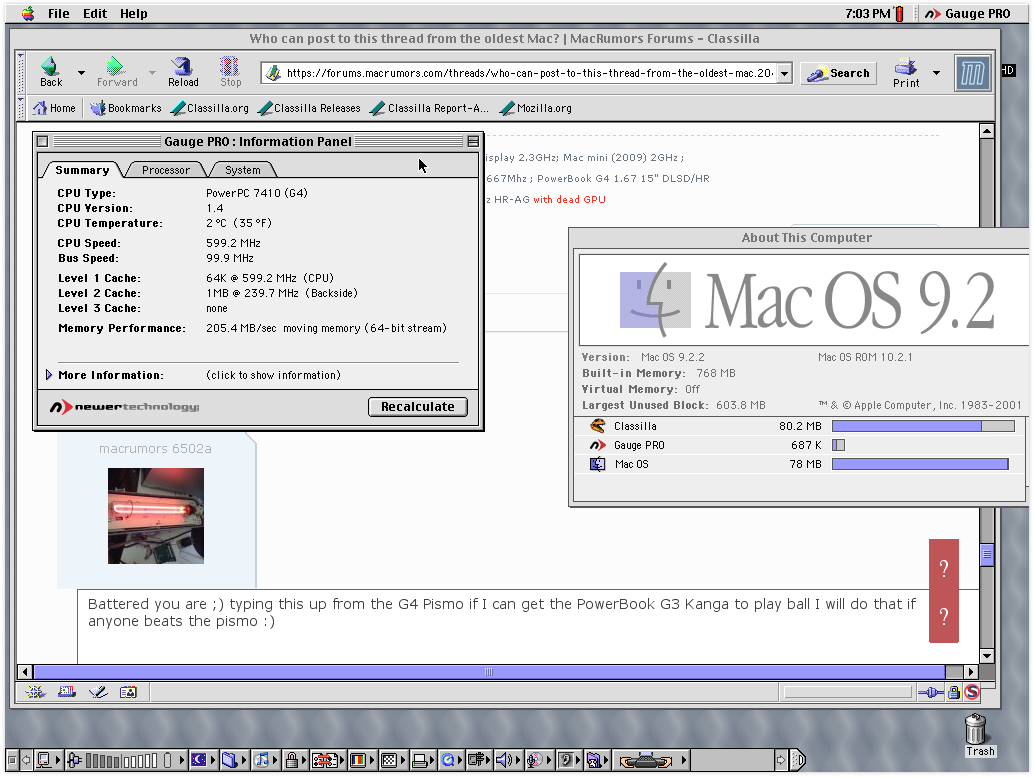This screenshot has height=778, width=1034.
Task: Click the menu bar clock 7:03 PM
Action: point(867,13)
